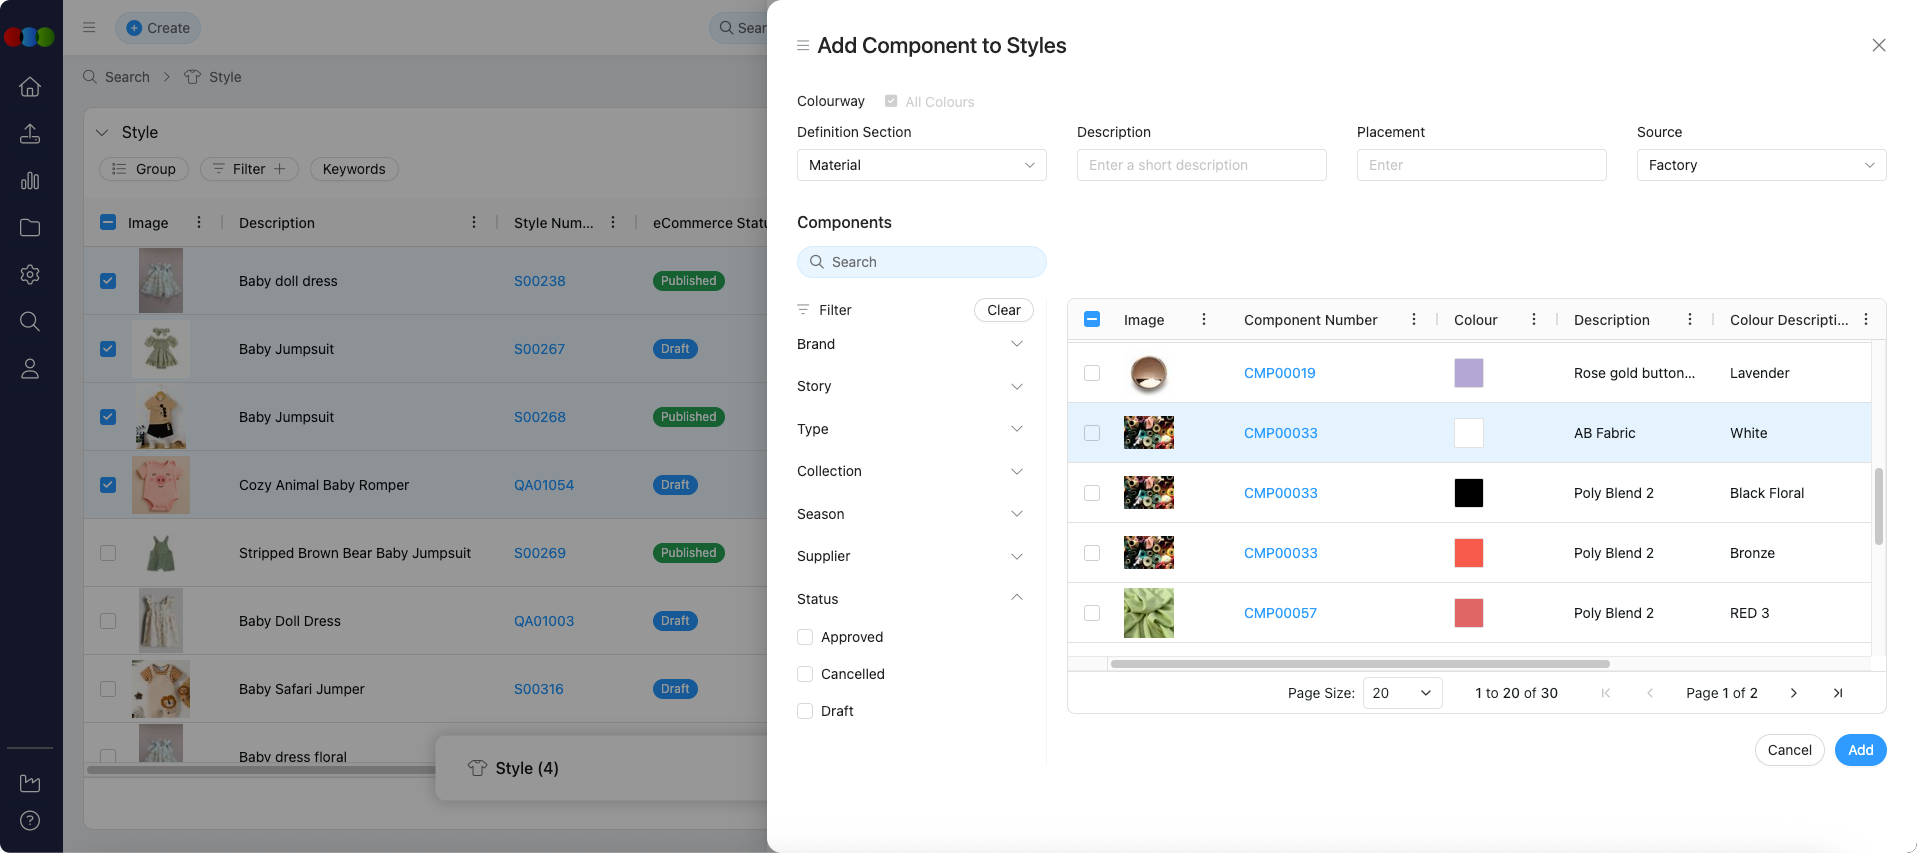Click the upload icon in sidebar
The image size is (1917, 853).
coord(30,134)
